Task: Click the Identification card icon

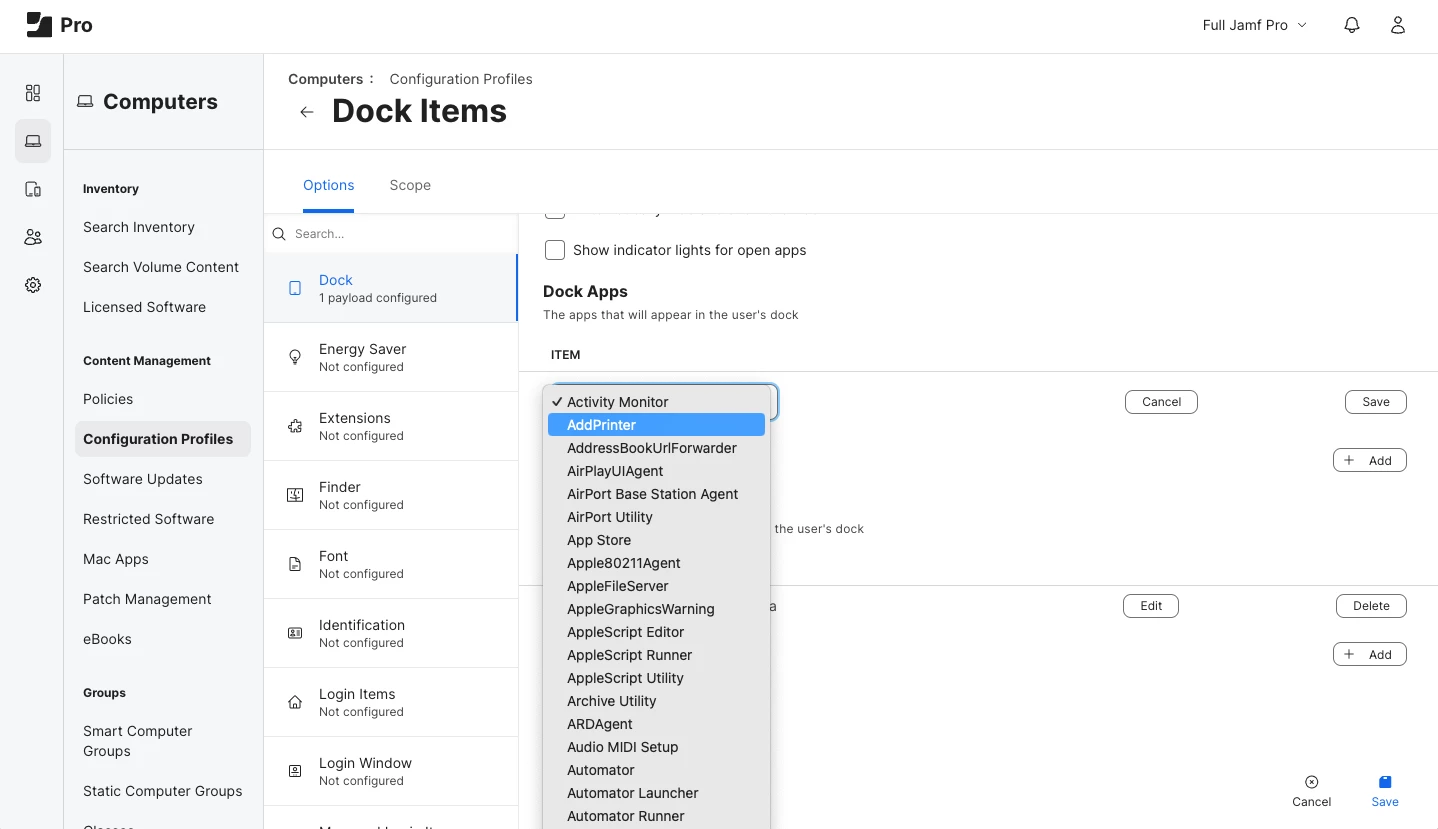Action: coord(295,633)
